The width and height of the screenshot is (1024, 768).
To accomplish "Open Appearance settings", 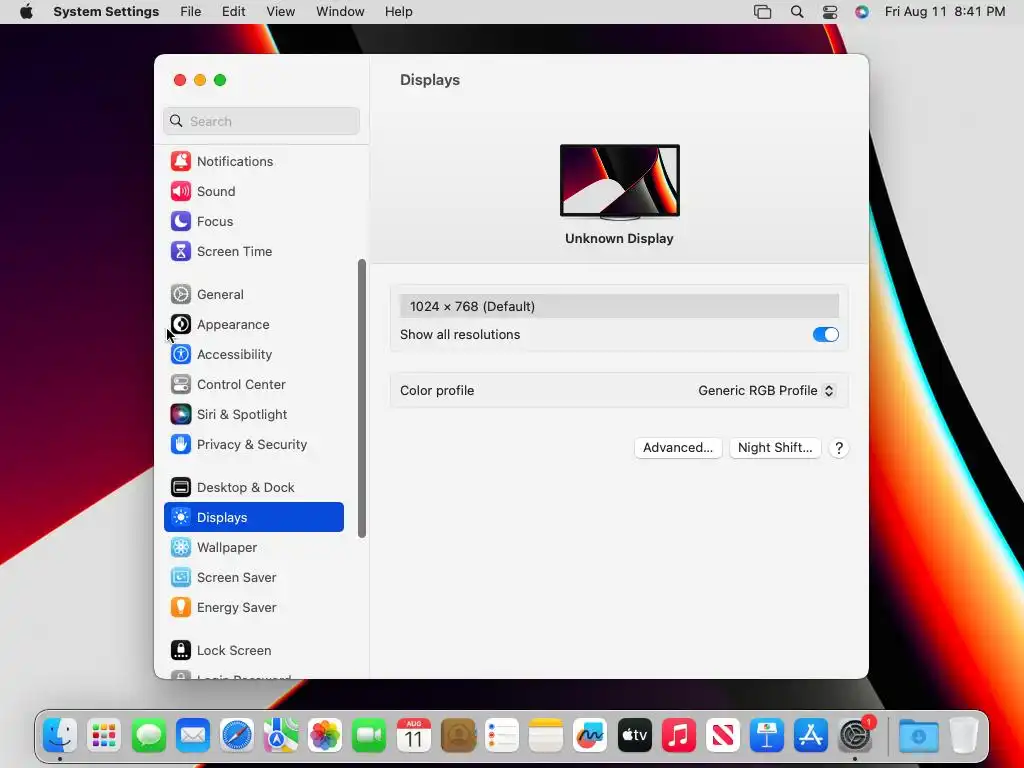I will click(x=253, y=325).
